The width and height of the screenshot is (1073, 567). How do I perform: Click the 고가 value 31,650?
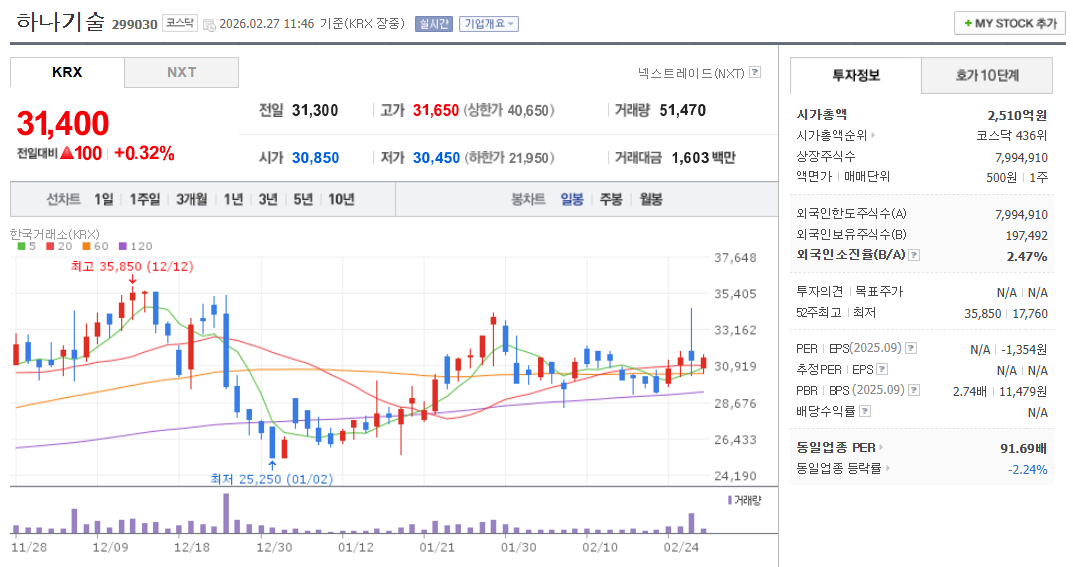(436, 110)
